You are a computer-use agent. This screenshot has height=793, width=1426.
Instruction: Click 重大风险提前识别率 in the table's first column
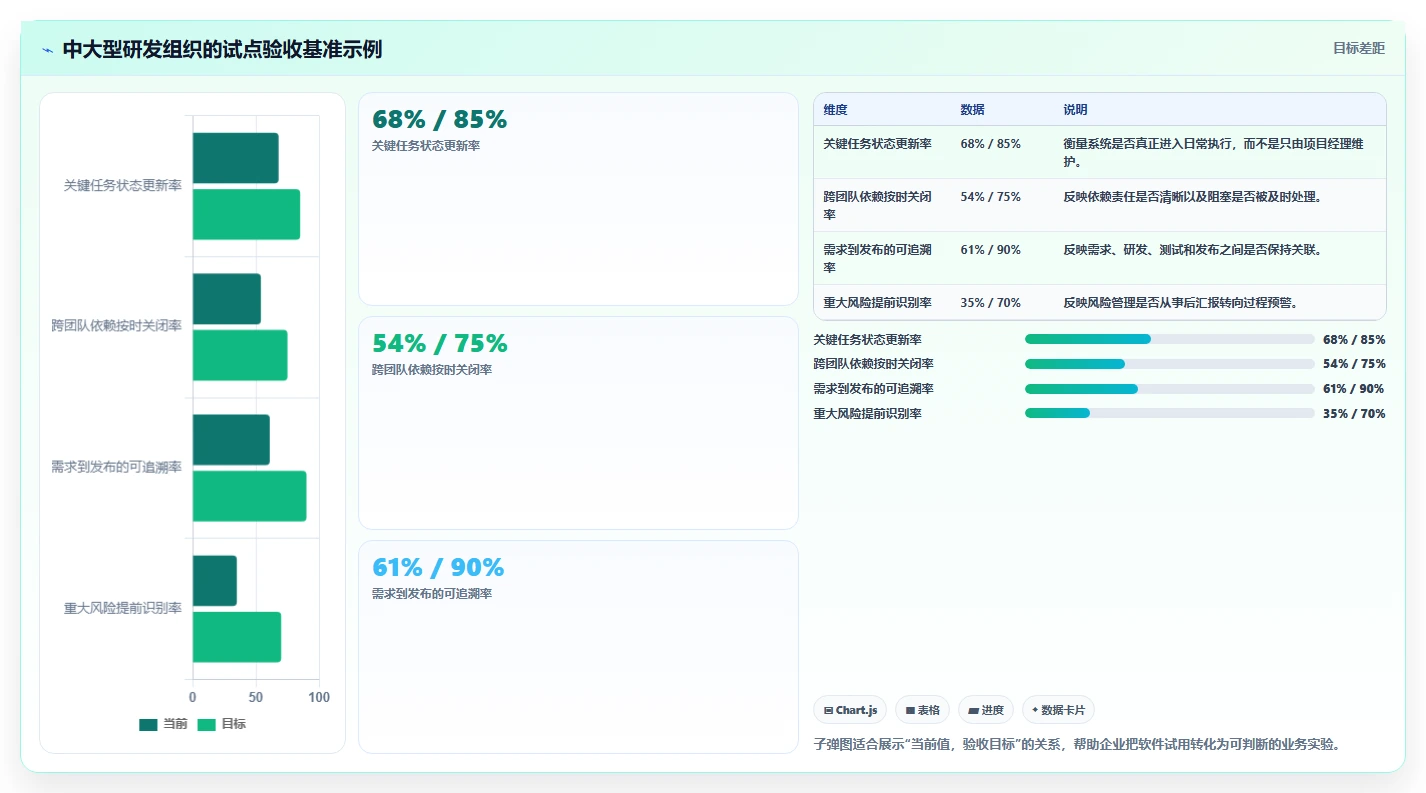pos(877,302)
